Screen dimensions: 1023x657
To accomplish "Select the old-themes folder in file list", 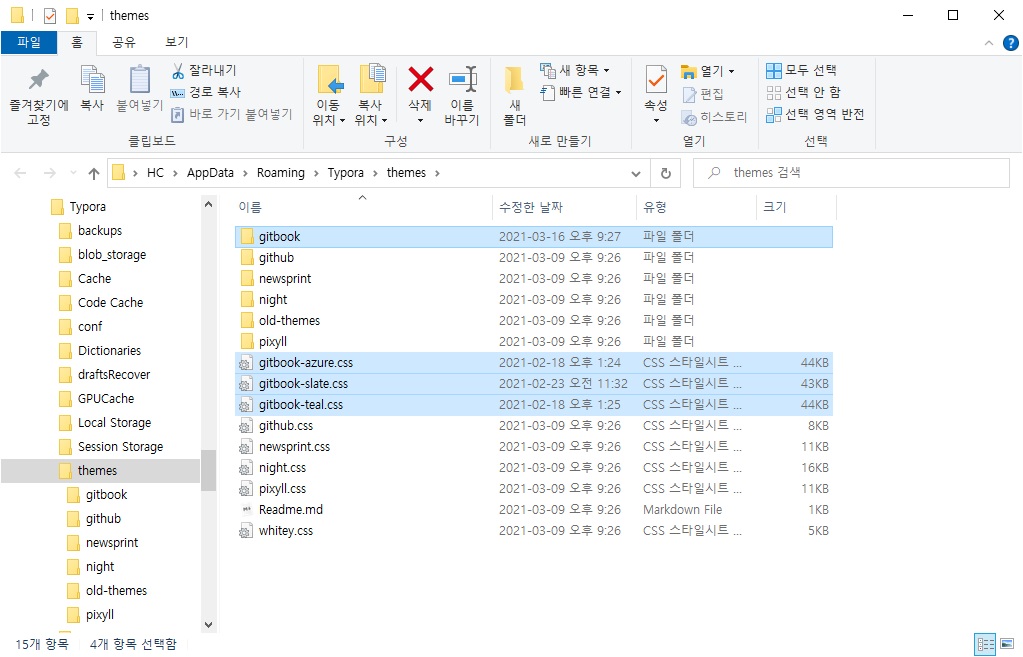I will coord(533,321).
